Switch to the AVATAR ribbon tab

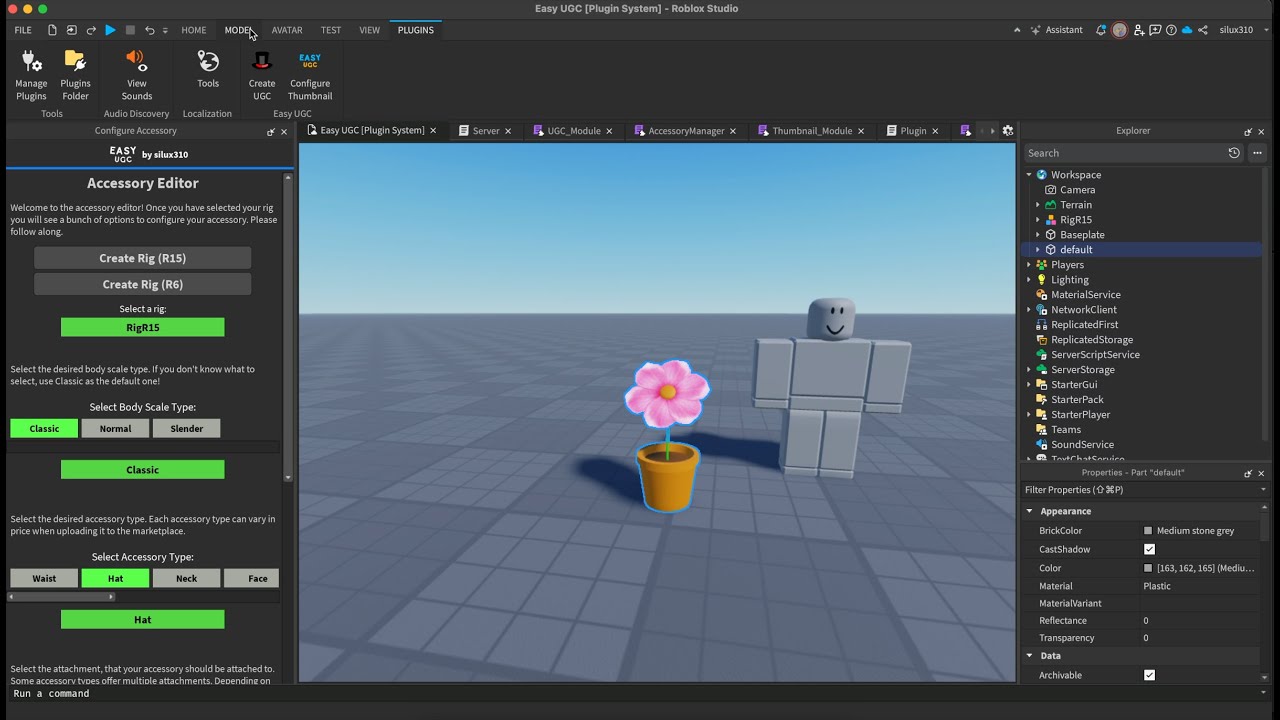tap(287, 30)
